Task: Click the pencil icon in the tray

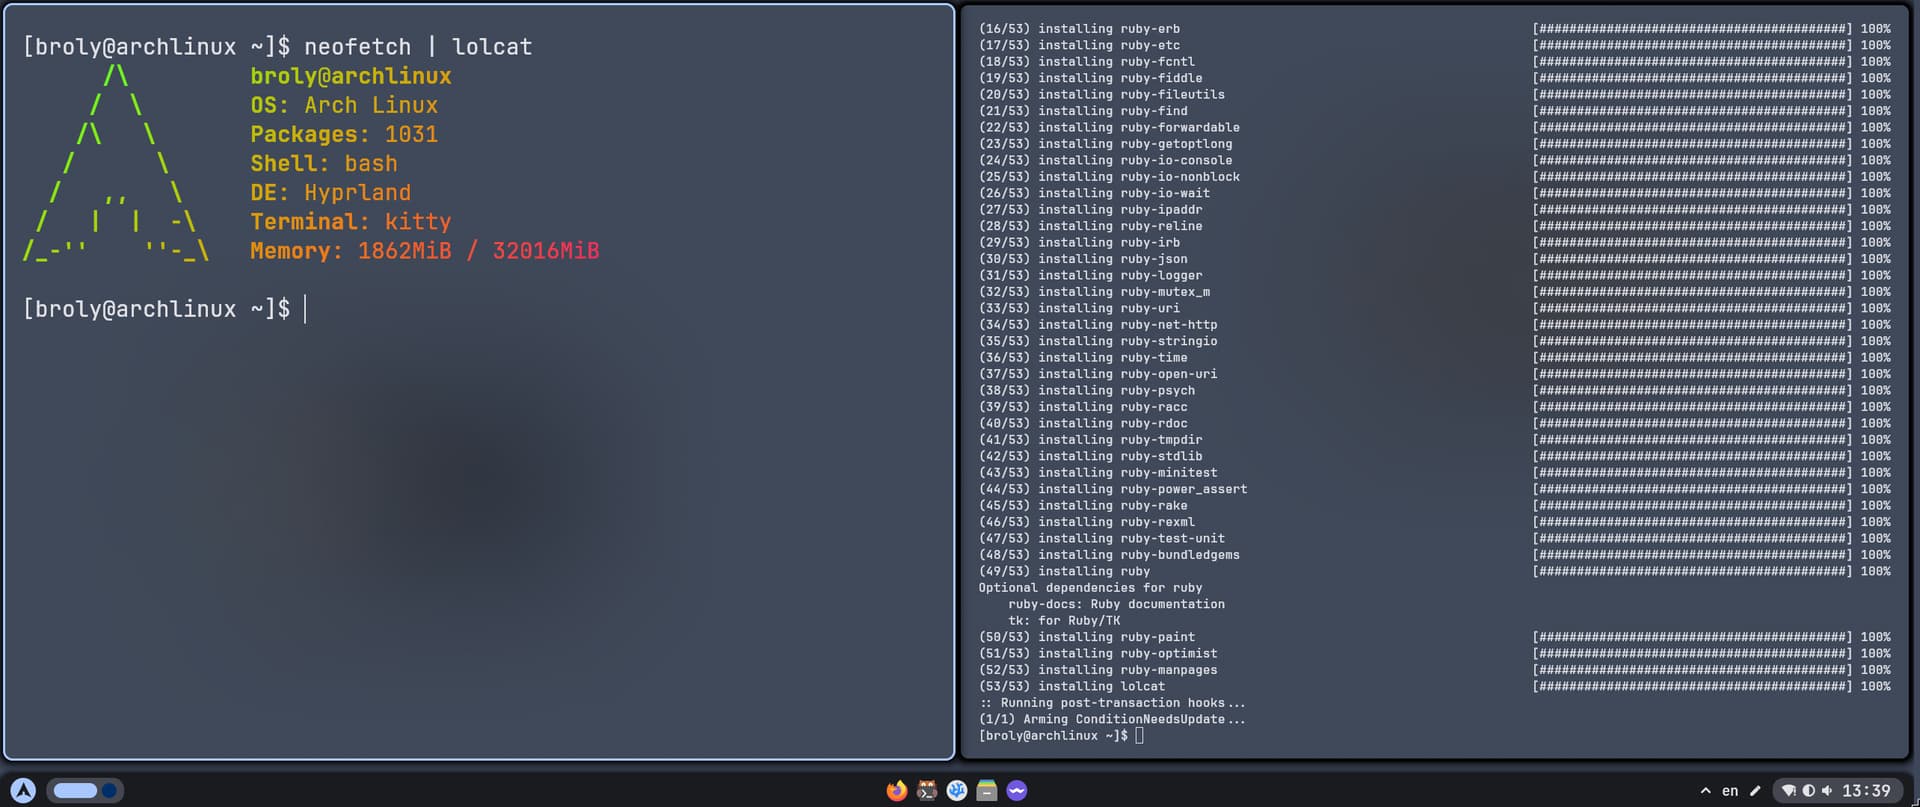Action: click(x=1755, y=791)
